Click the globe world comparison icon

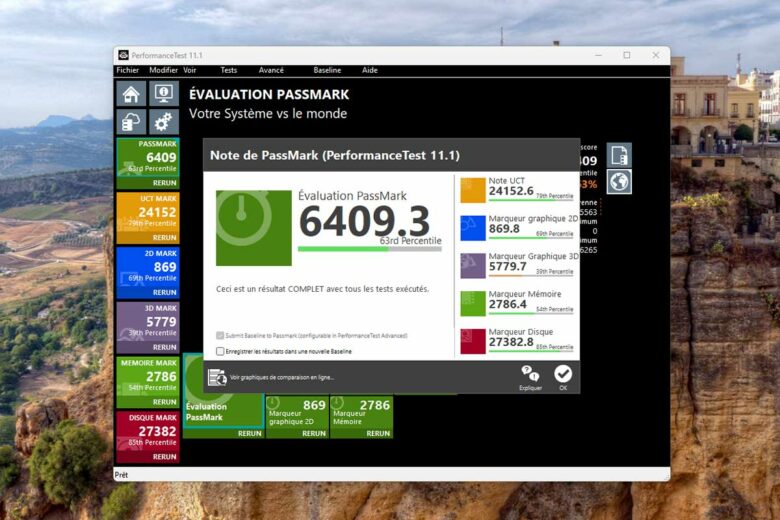[619, 182]
